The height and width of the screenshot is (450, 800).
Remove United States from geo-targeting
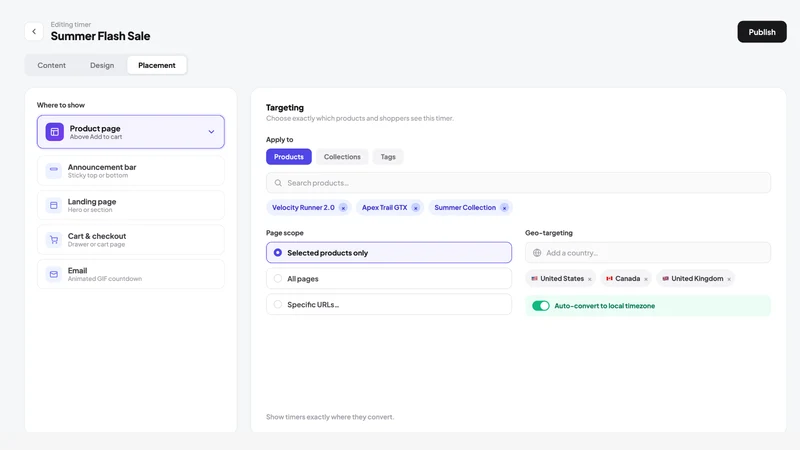(x=590, y=279)
